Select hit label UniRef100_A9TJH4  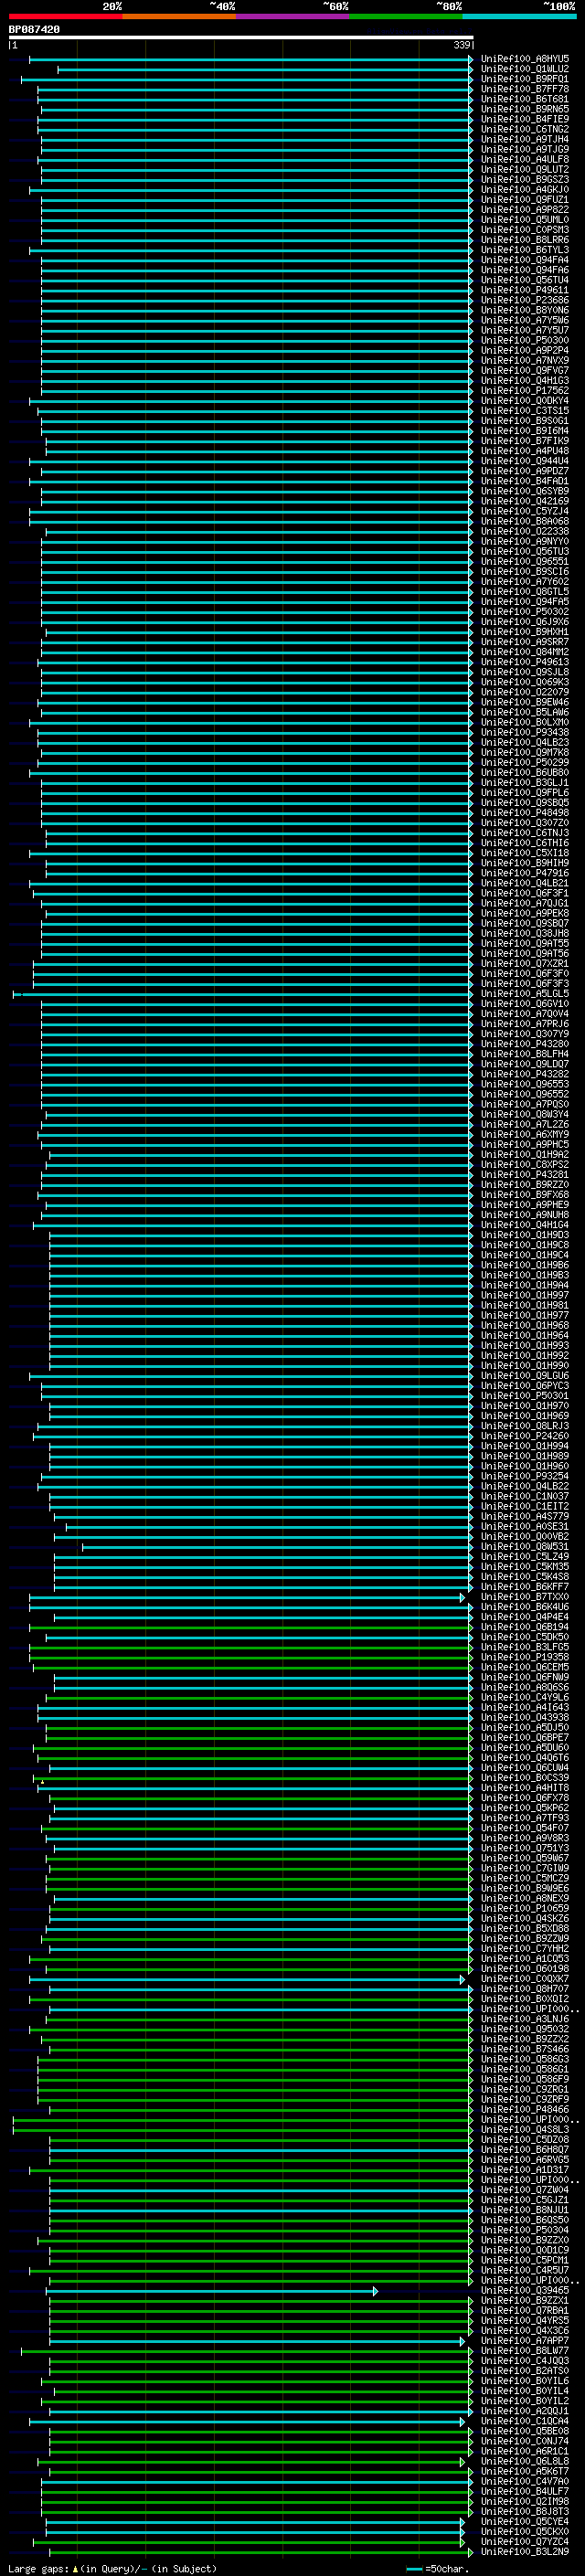click(x=525, y=139)
